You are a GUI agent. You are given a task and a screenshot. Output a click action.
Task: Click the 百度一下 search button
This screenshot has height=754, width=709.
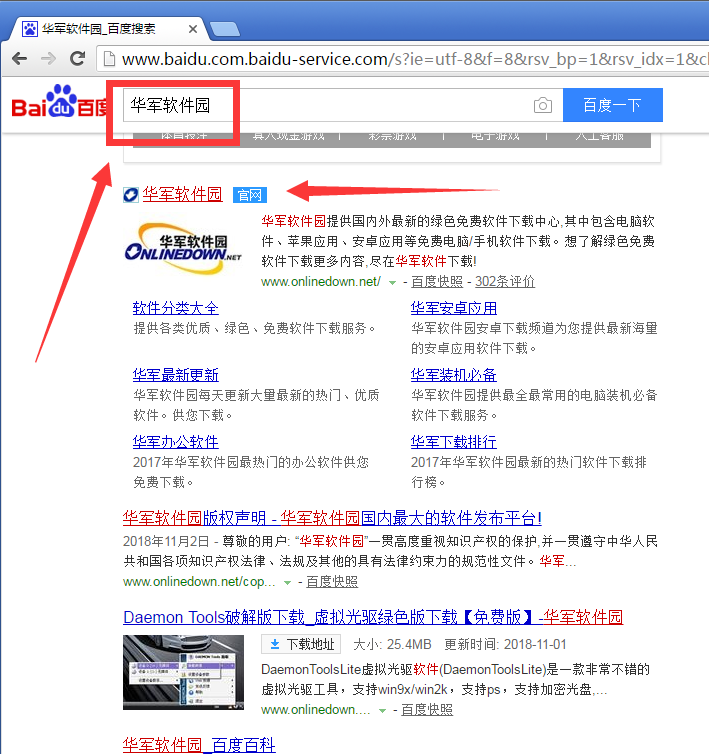pyautogui.click(x=613, y=105)
